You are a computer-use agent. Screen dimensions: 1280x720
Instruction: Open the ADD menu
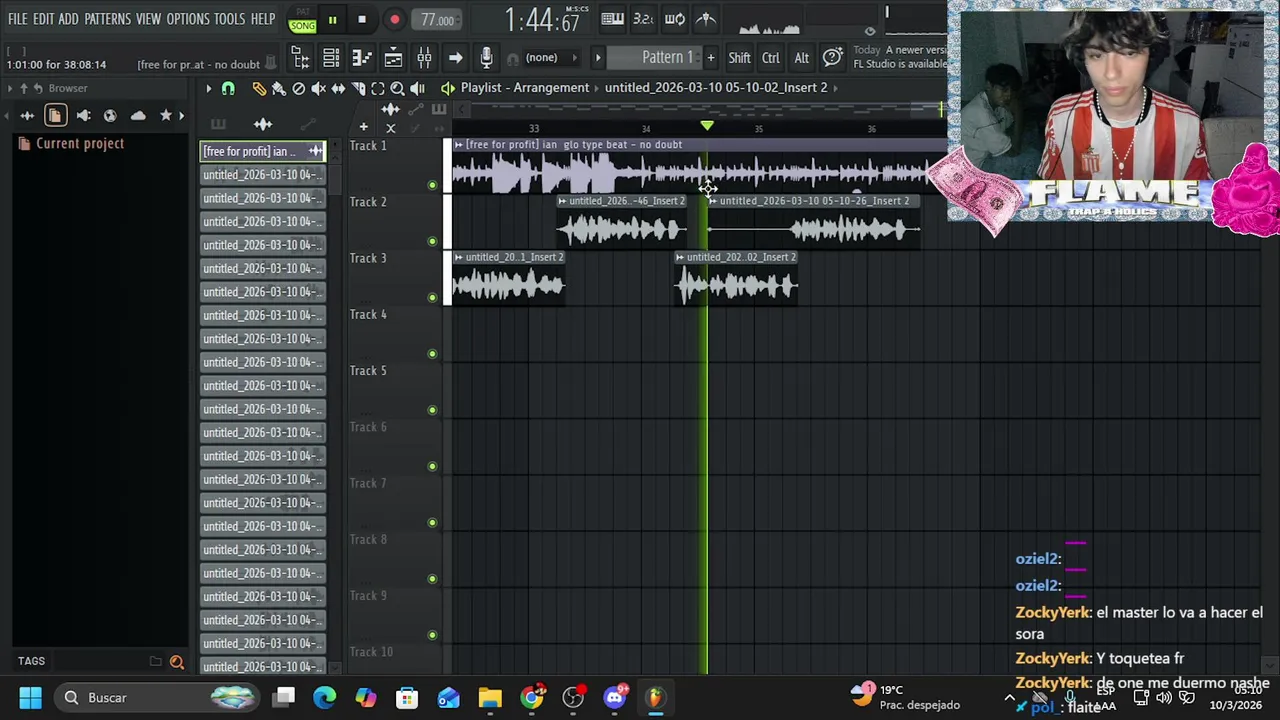pos(68,19)
